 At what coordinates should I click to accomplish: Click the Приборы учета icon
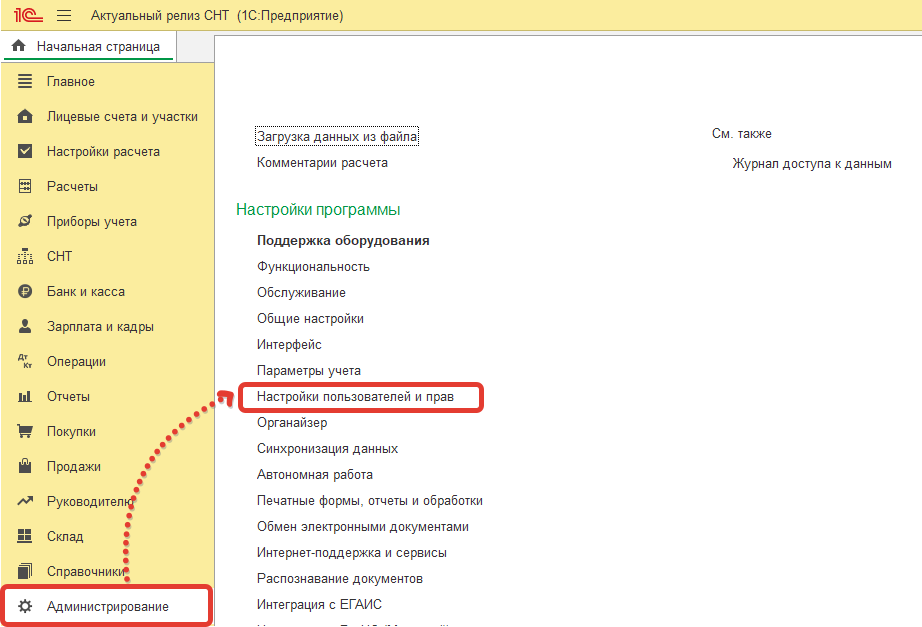pyautogui.click(x=26, y=221)
